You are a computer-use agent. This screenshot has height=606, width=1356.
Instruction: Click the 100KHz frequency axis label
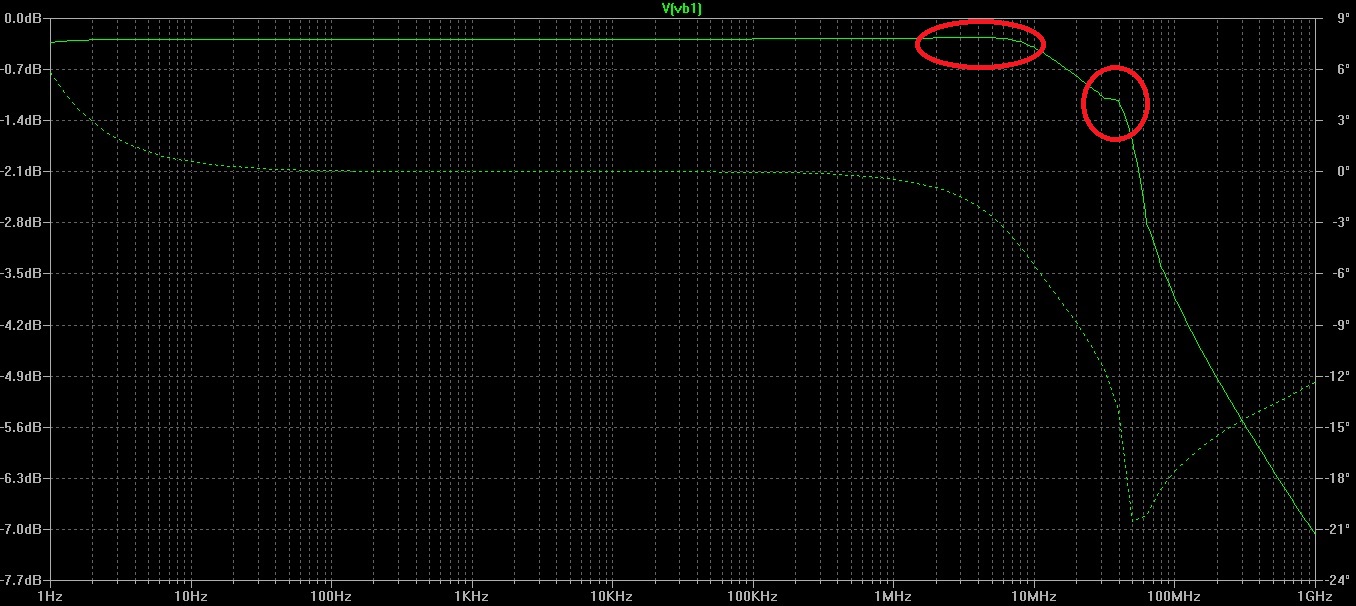tap(752, 596)
